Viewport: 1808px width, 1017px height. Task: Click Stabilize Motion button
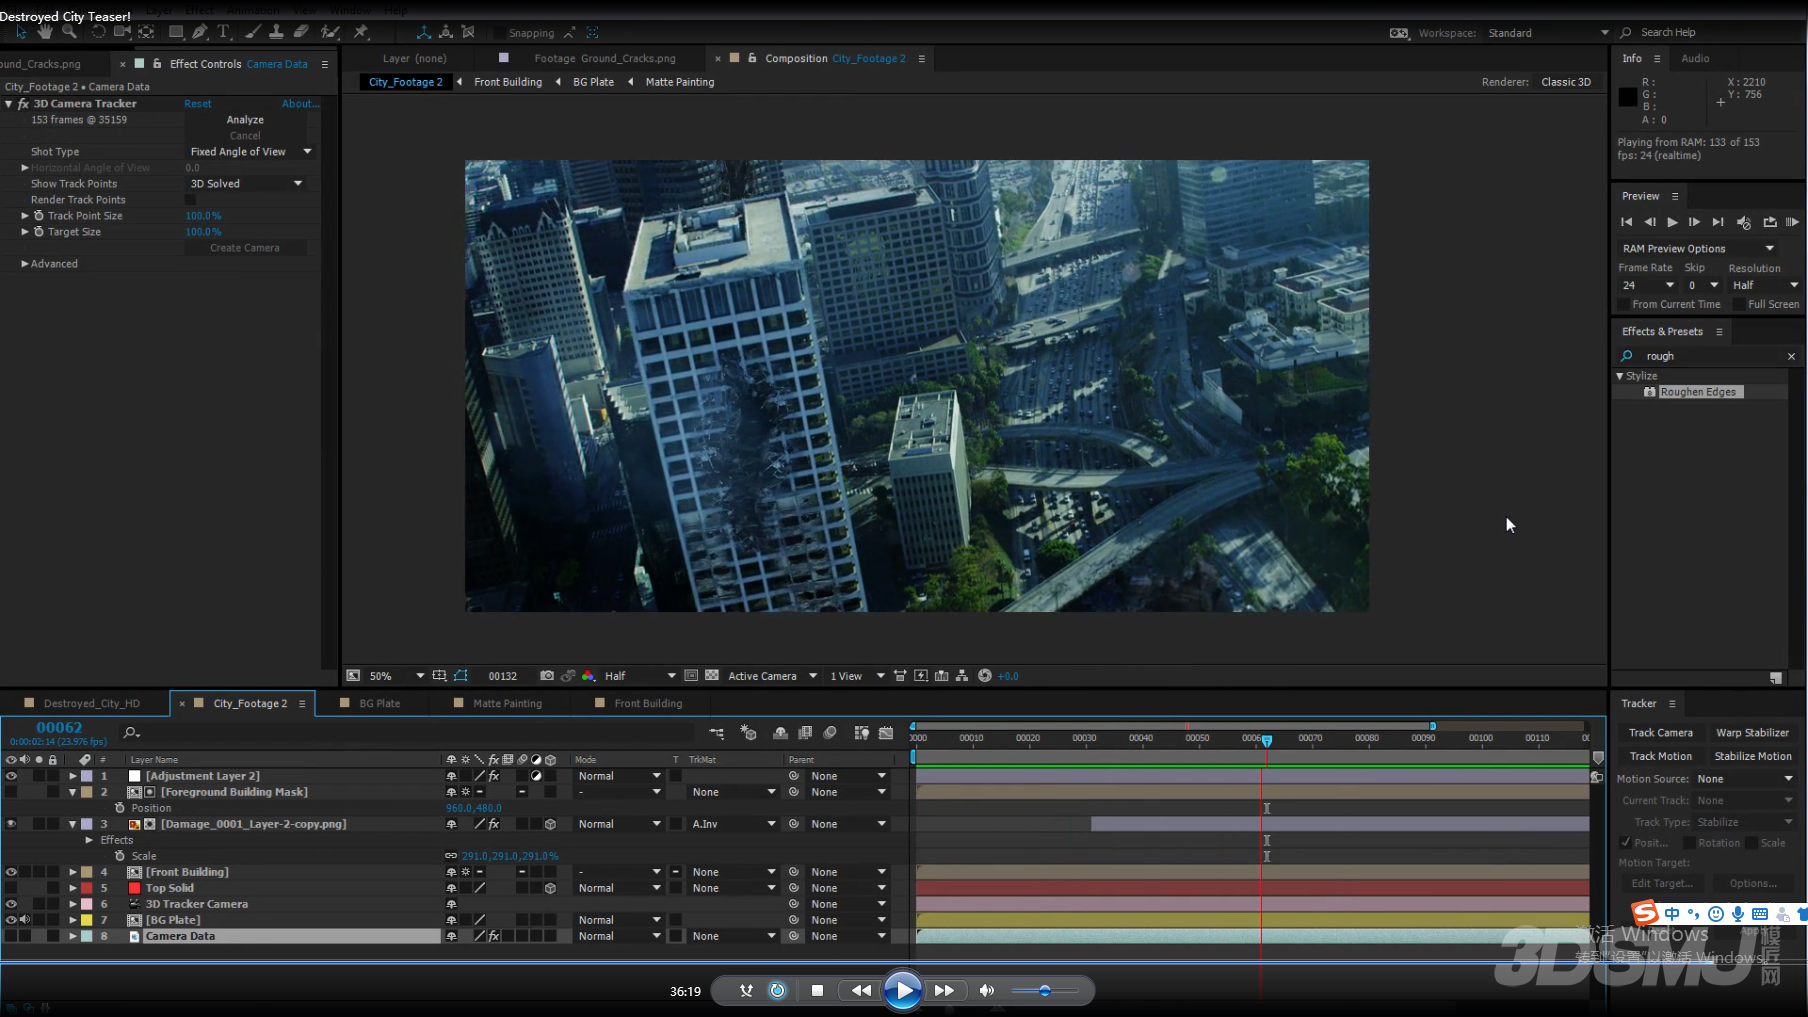coord(1752,756)
